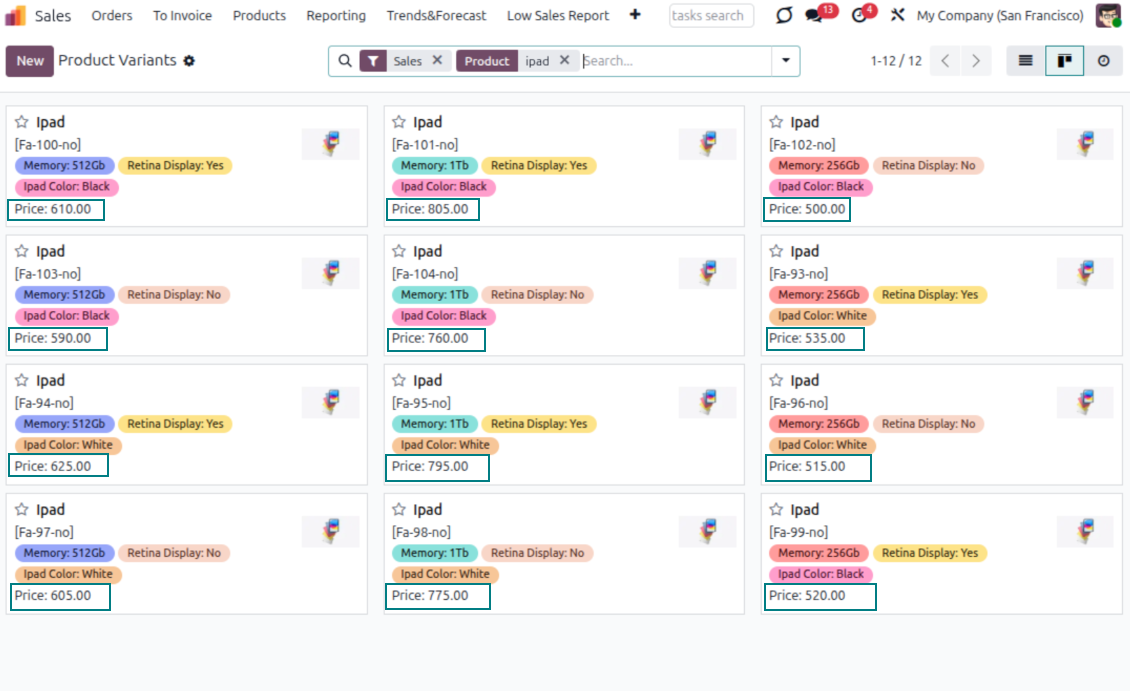Open the Trends&Forecast menu

(436, 16)
